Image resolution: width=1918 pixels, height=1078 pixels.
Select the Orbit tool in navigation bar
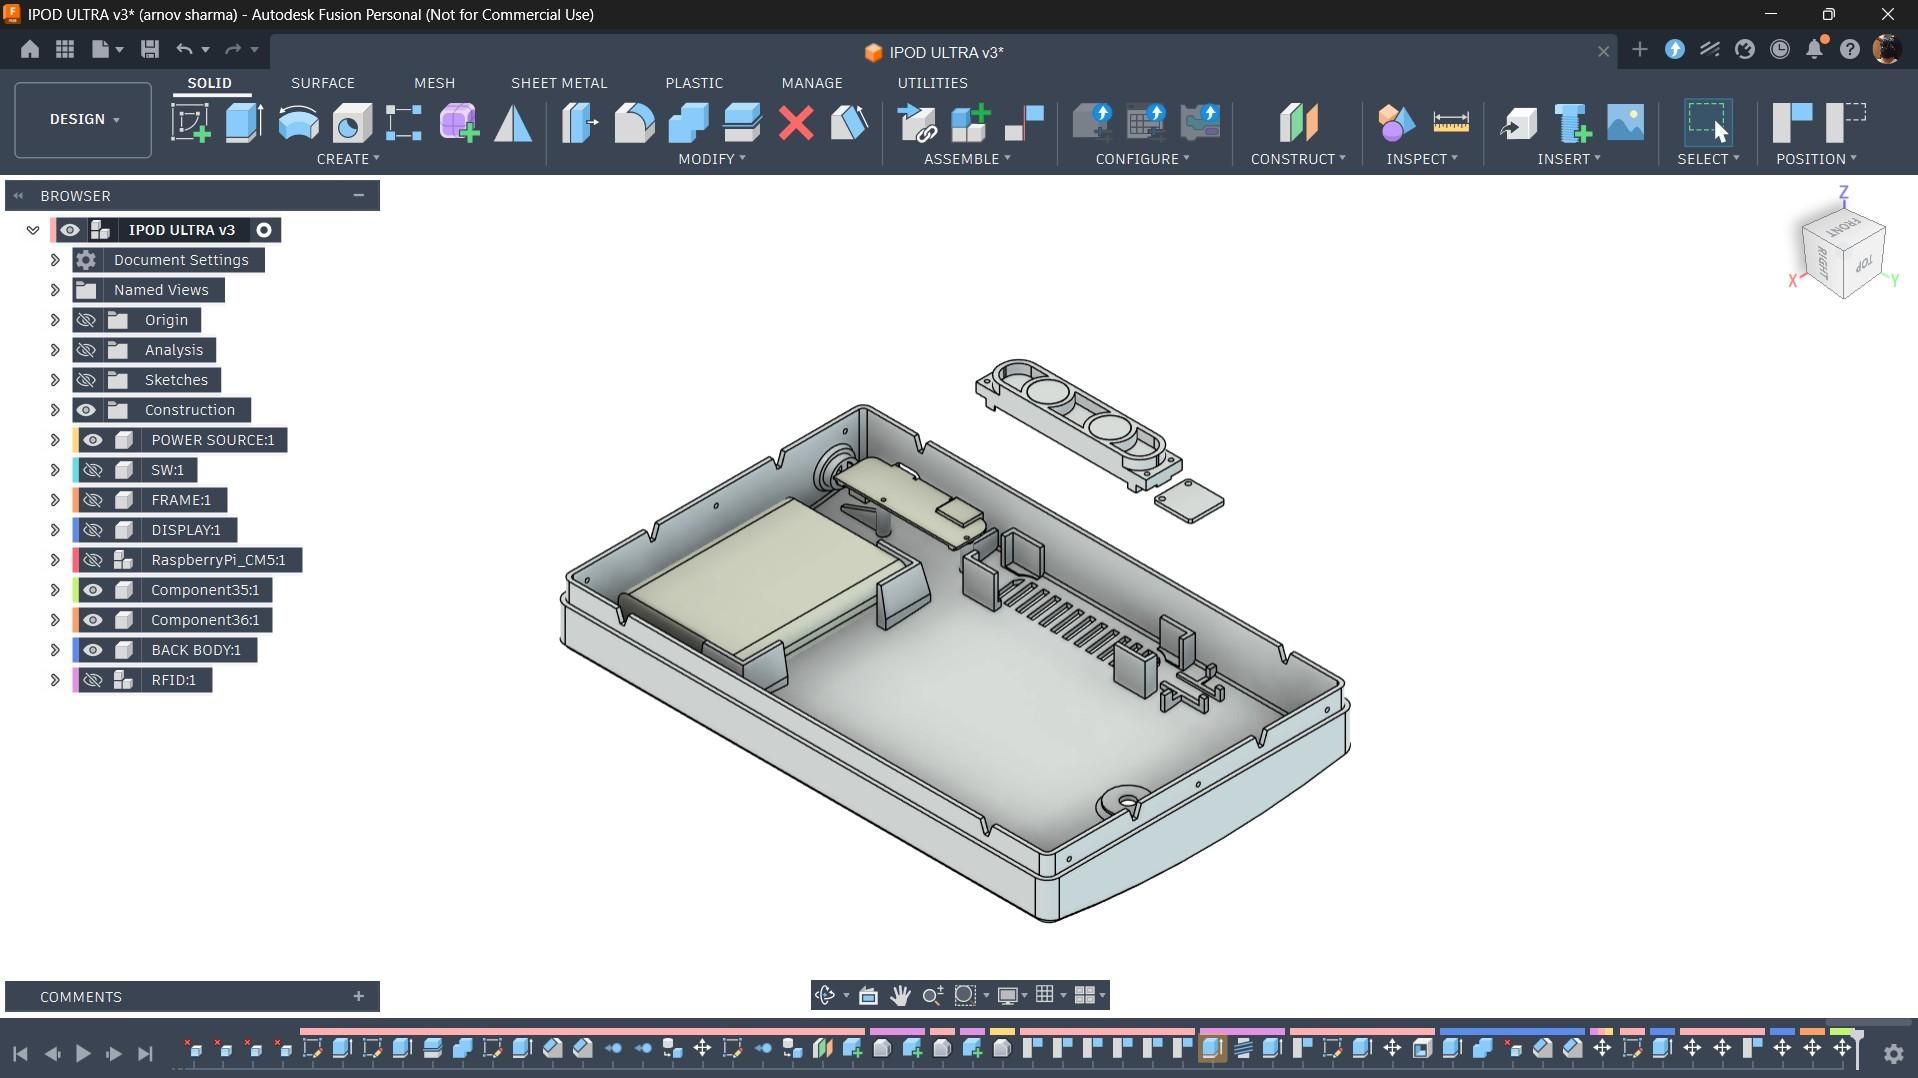(825, 995)
